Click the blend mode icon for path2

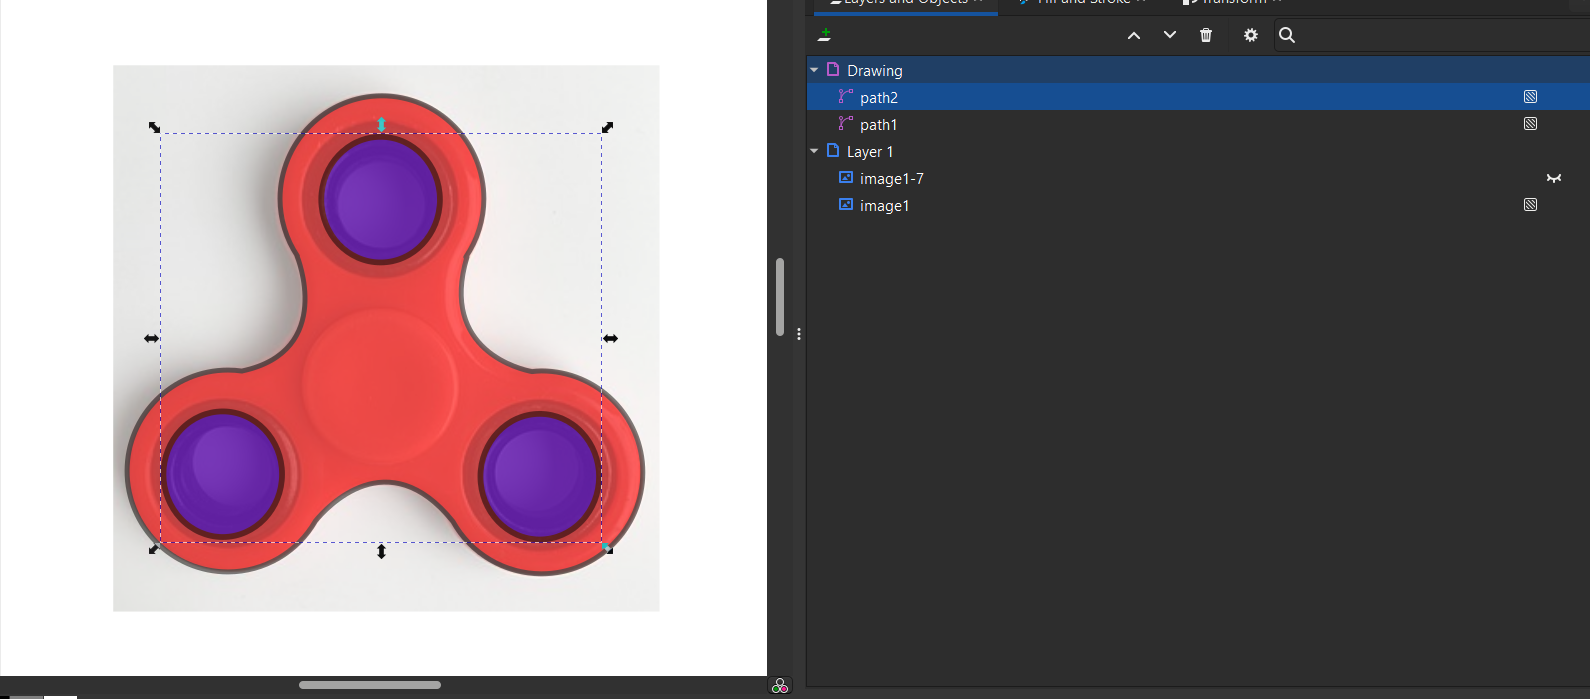point(1530,97)
